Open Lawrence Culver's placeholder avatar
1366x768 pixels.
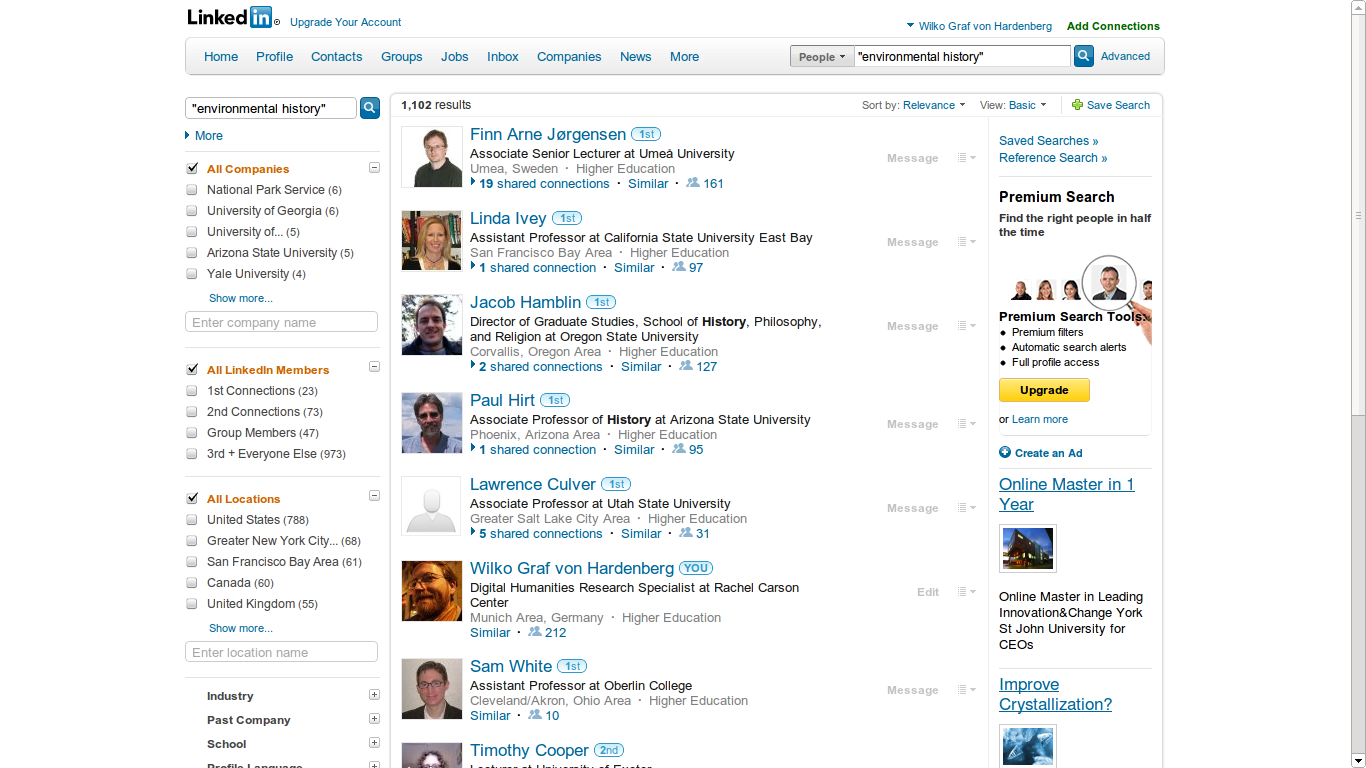[432, 507]
